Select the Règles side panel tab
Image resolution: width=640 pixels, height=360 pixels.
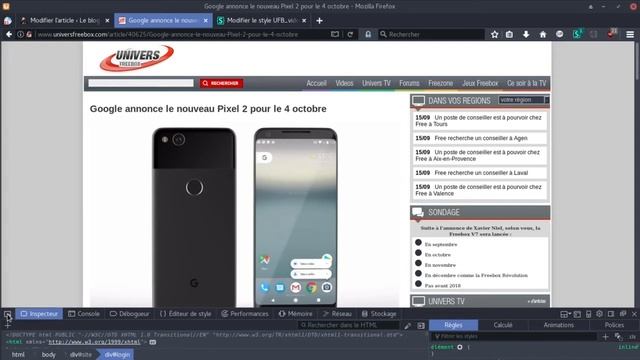[x=453, y=325]
